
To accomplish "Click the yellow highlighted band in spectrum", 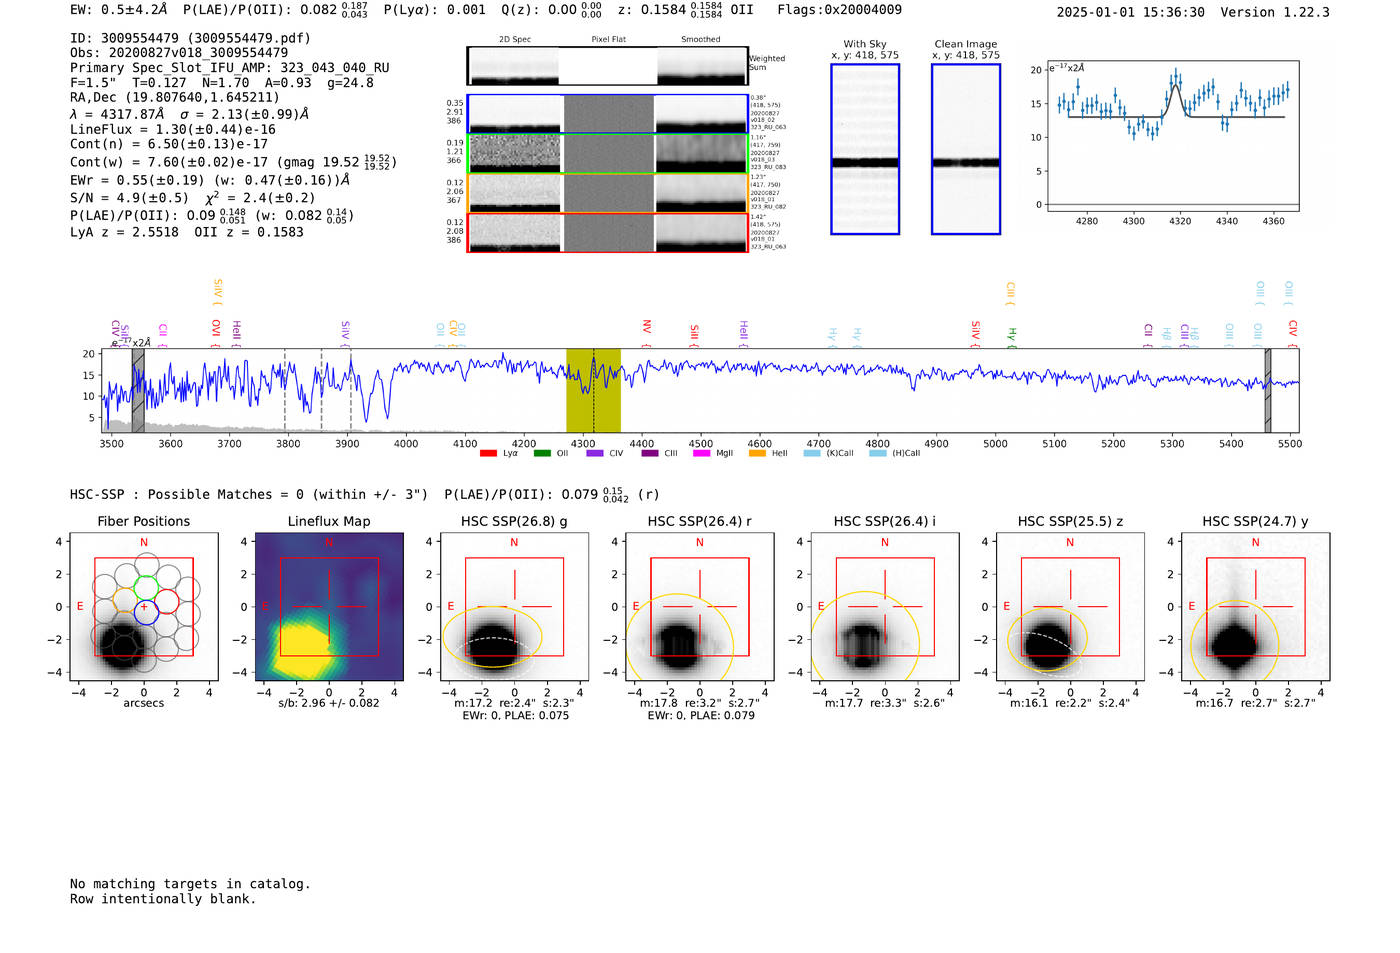I will click(x=593, y=390).
